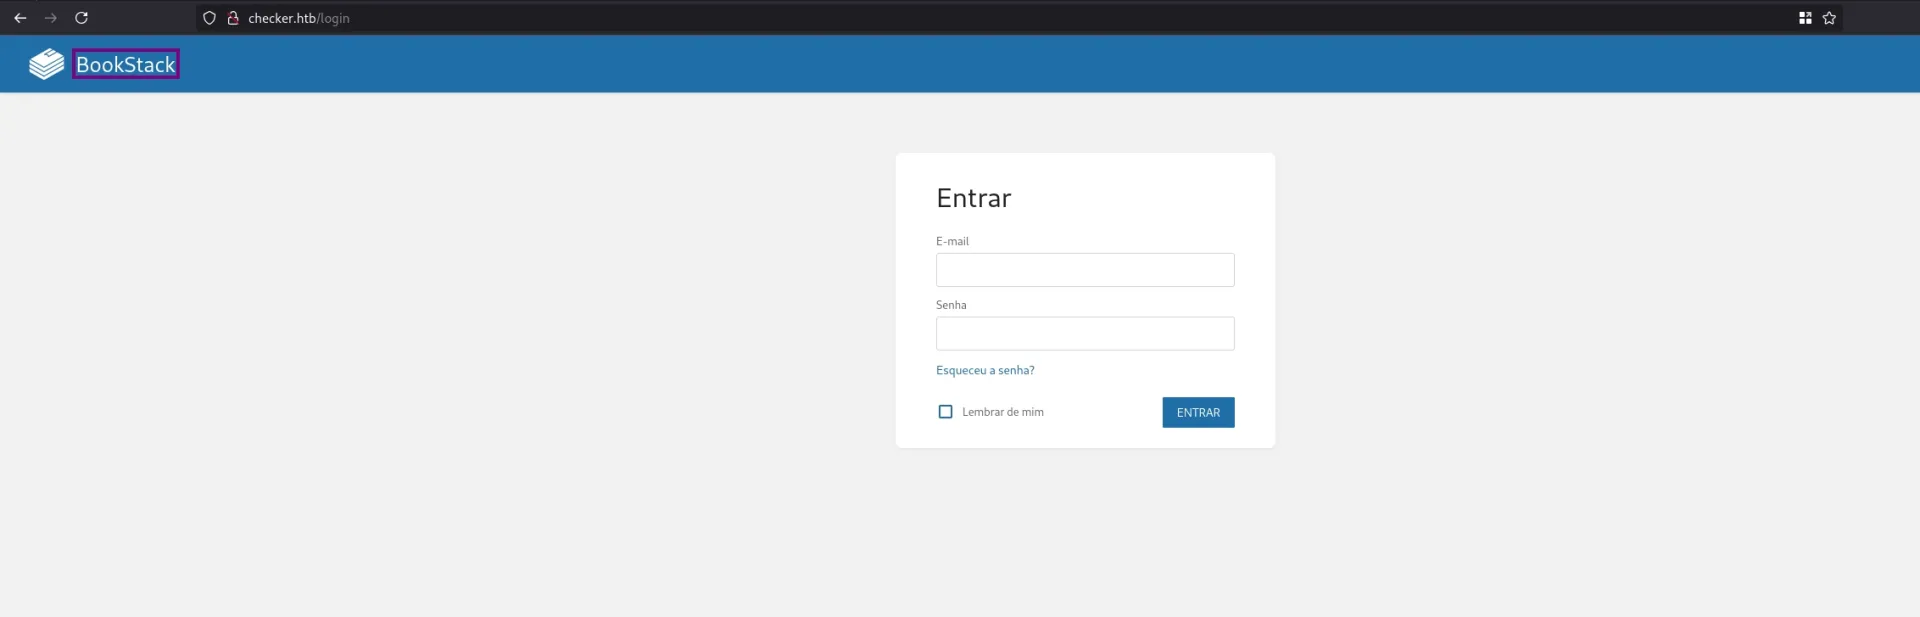Viewport: 1920px width, 617px height.
Task: Click the browser back arrow
Action: click(x=20, y=18)
